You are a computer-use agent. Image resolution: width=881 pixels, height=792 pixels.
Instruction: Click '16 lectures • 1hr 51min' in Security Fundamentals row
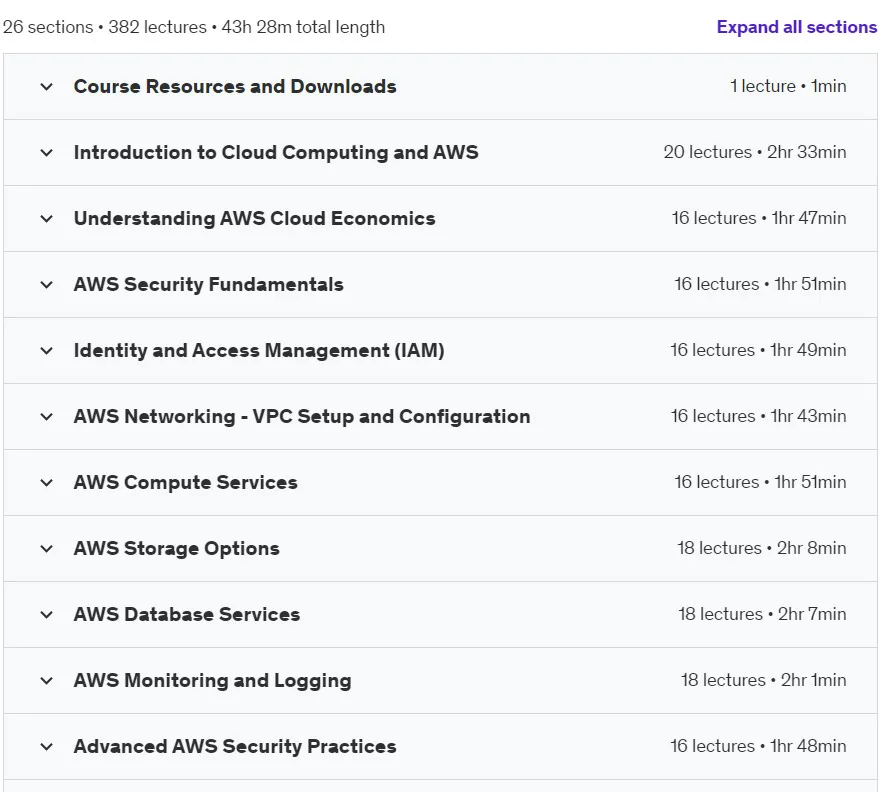(x=760, y=284)
